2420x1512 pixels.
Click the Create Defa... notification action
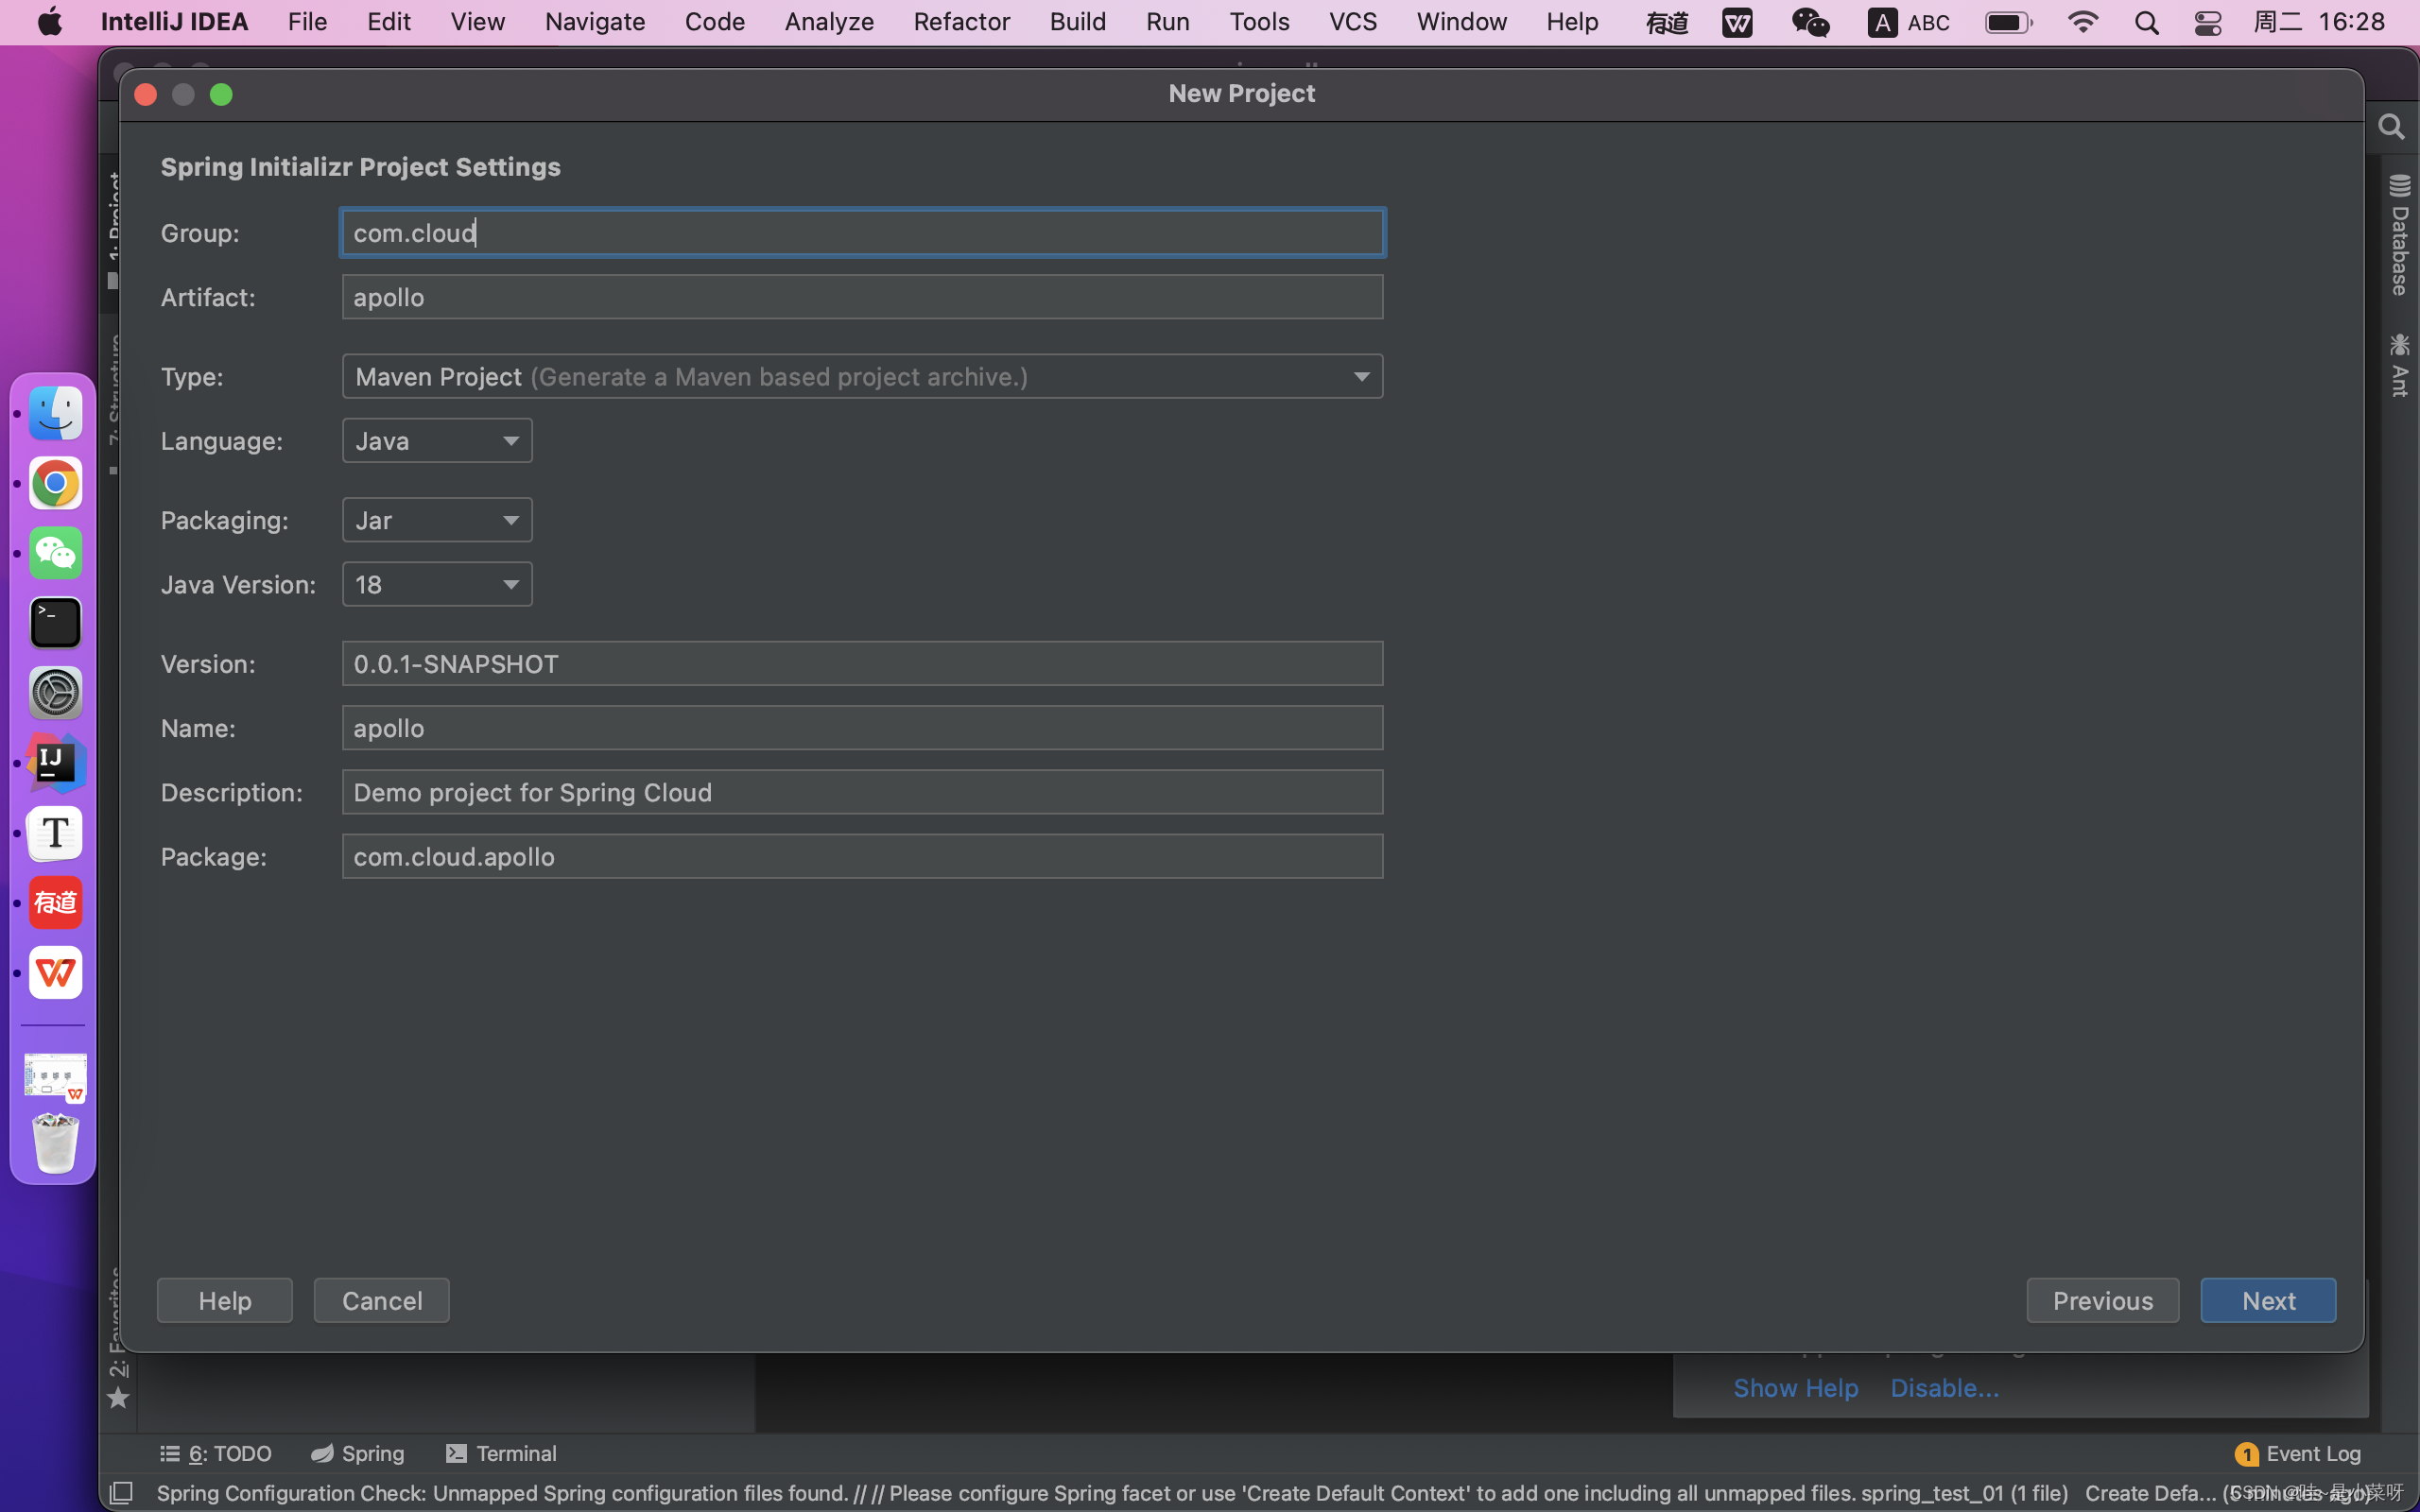tap(2155, 1493)
